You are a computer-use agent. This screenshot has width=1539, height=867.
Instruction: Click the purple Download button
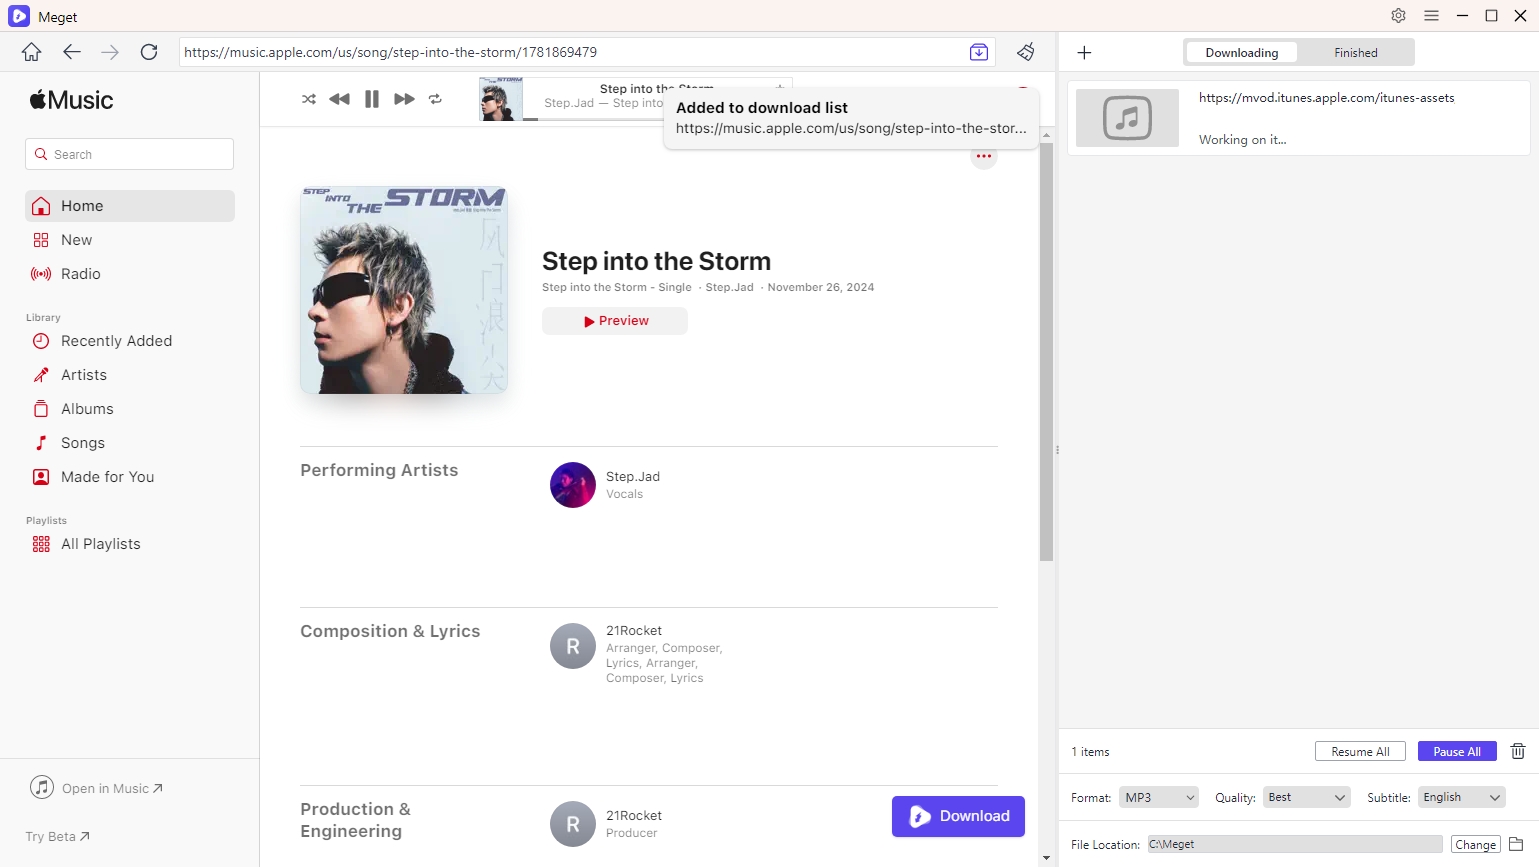[958, 816]
